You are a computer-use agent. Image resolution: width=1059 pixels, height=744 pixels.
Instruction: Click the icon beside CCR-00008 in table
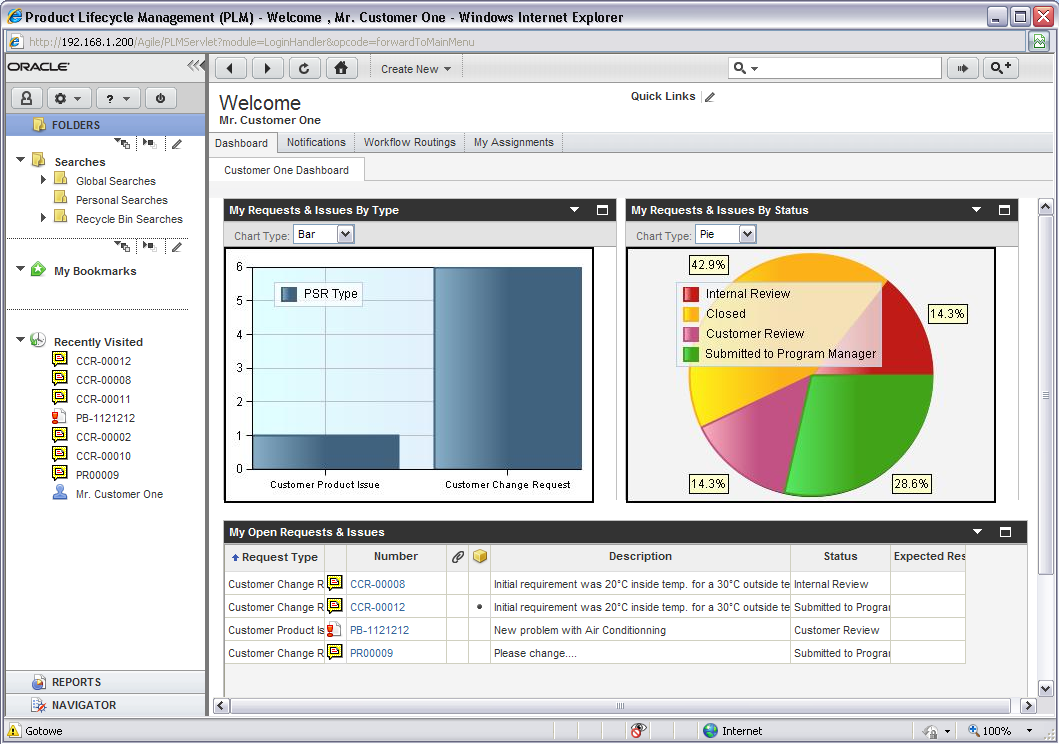tap(334, 583)
